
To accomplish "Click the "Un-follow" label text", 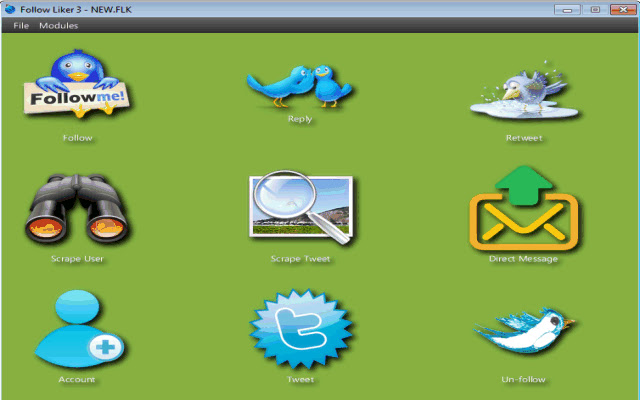I will pyautogui.click(x=523, y=380).
